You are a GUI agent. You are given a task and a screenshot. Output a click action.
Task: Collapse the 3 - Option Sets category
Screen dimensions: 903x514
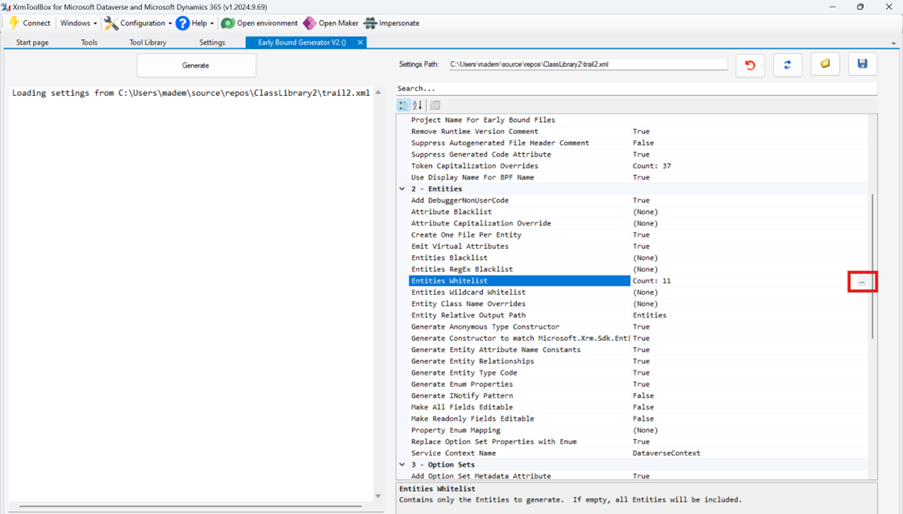(x=403, y=465)
